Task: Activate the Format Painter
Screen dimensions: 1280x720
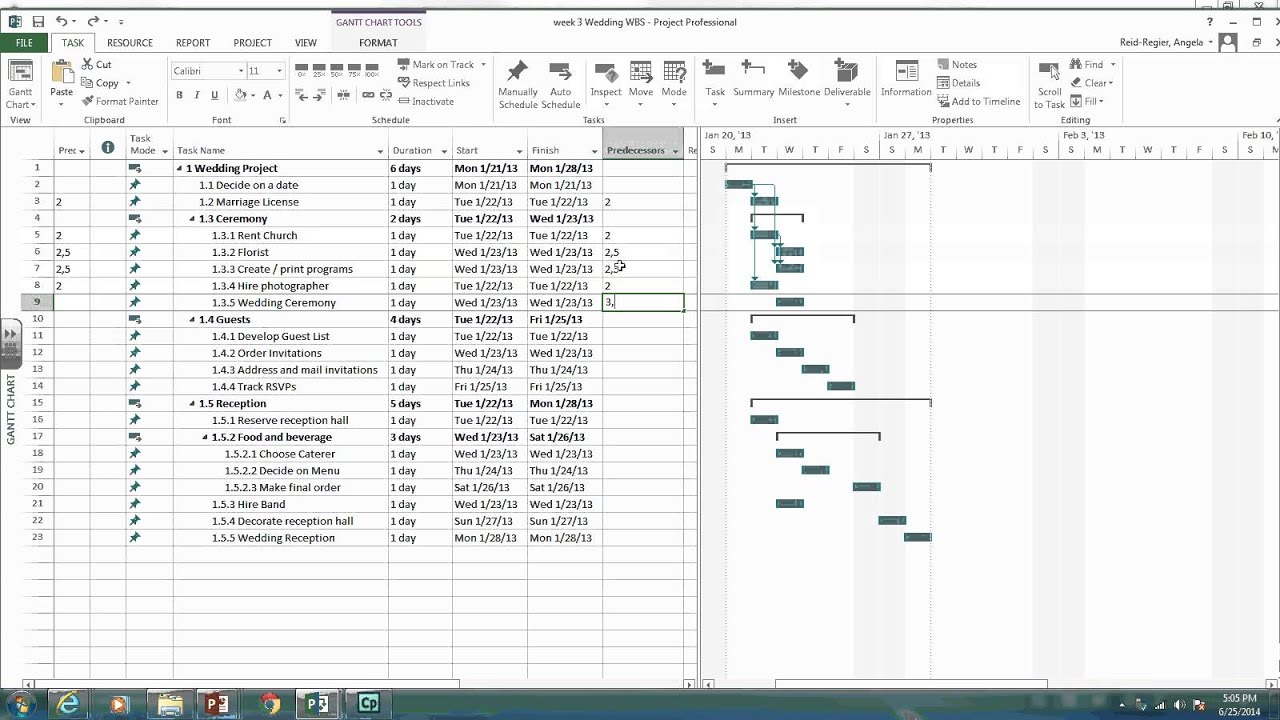Action: [120, 101]
